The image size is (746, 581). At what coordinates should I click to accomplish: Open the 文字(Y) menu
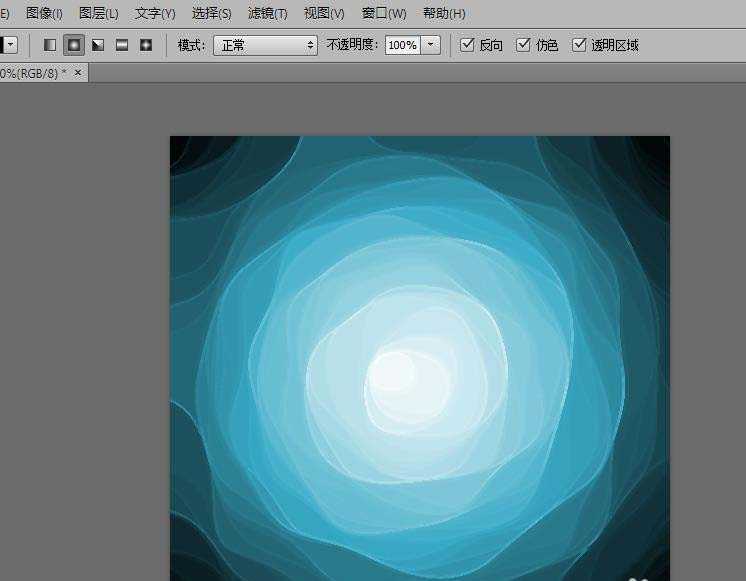pos(155,13)
